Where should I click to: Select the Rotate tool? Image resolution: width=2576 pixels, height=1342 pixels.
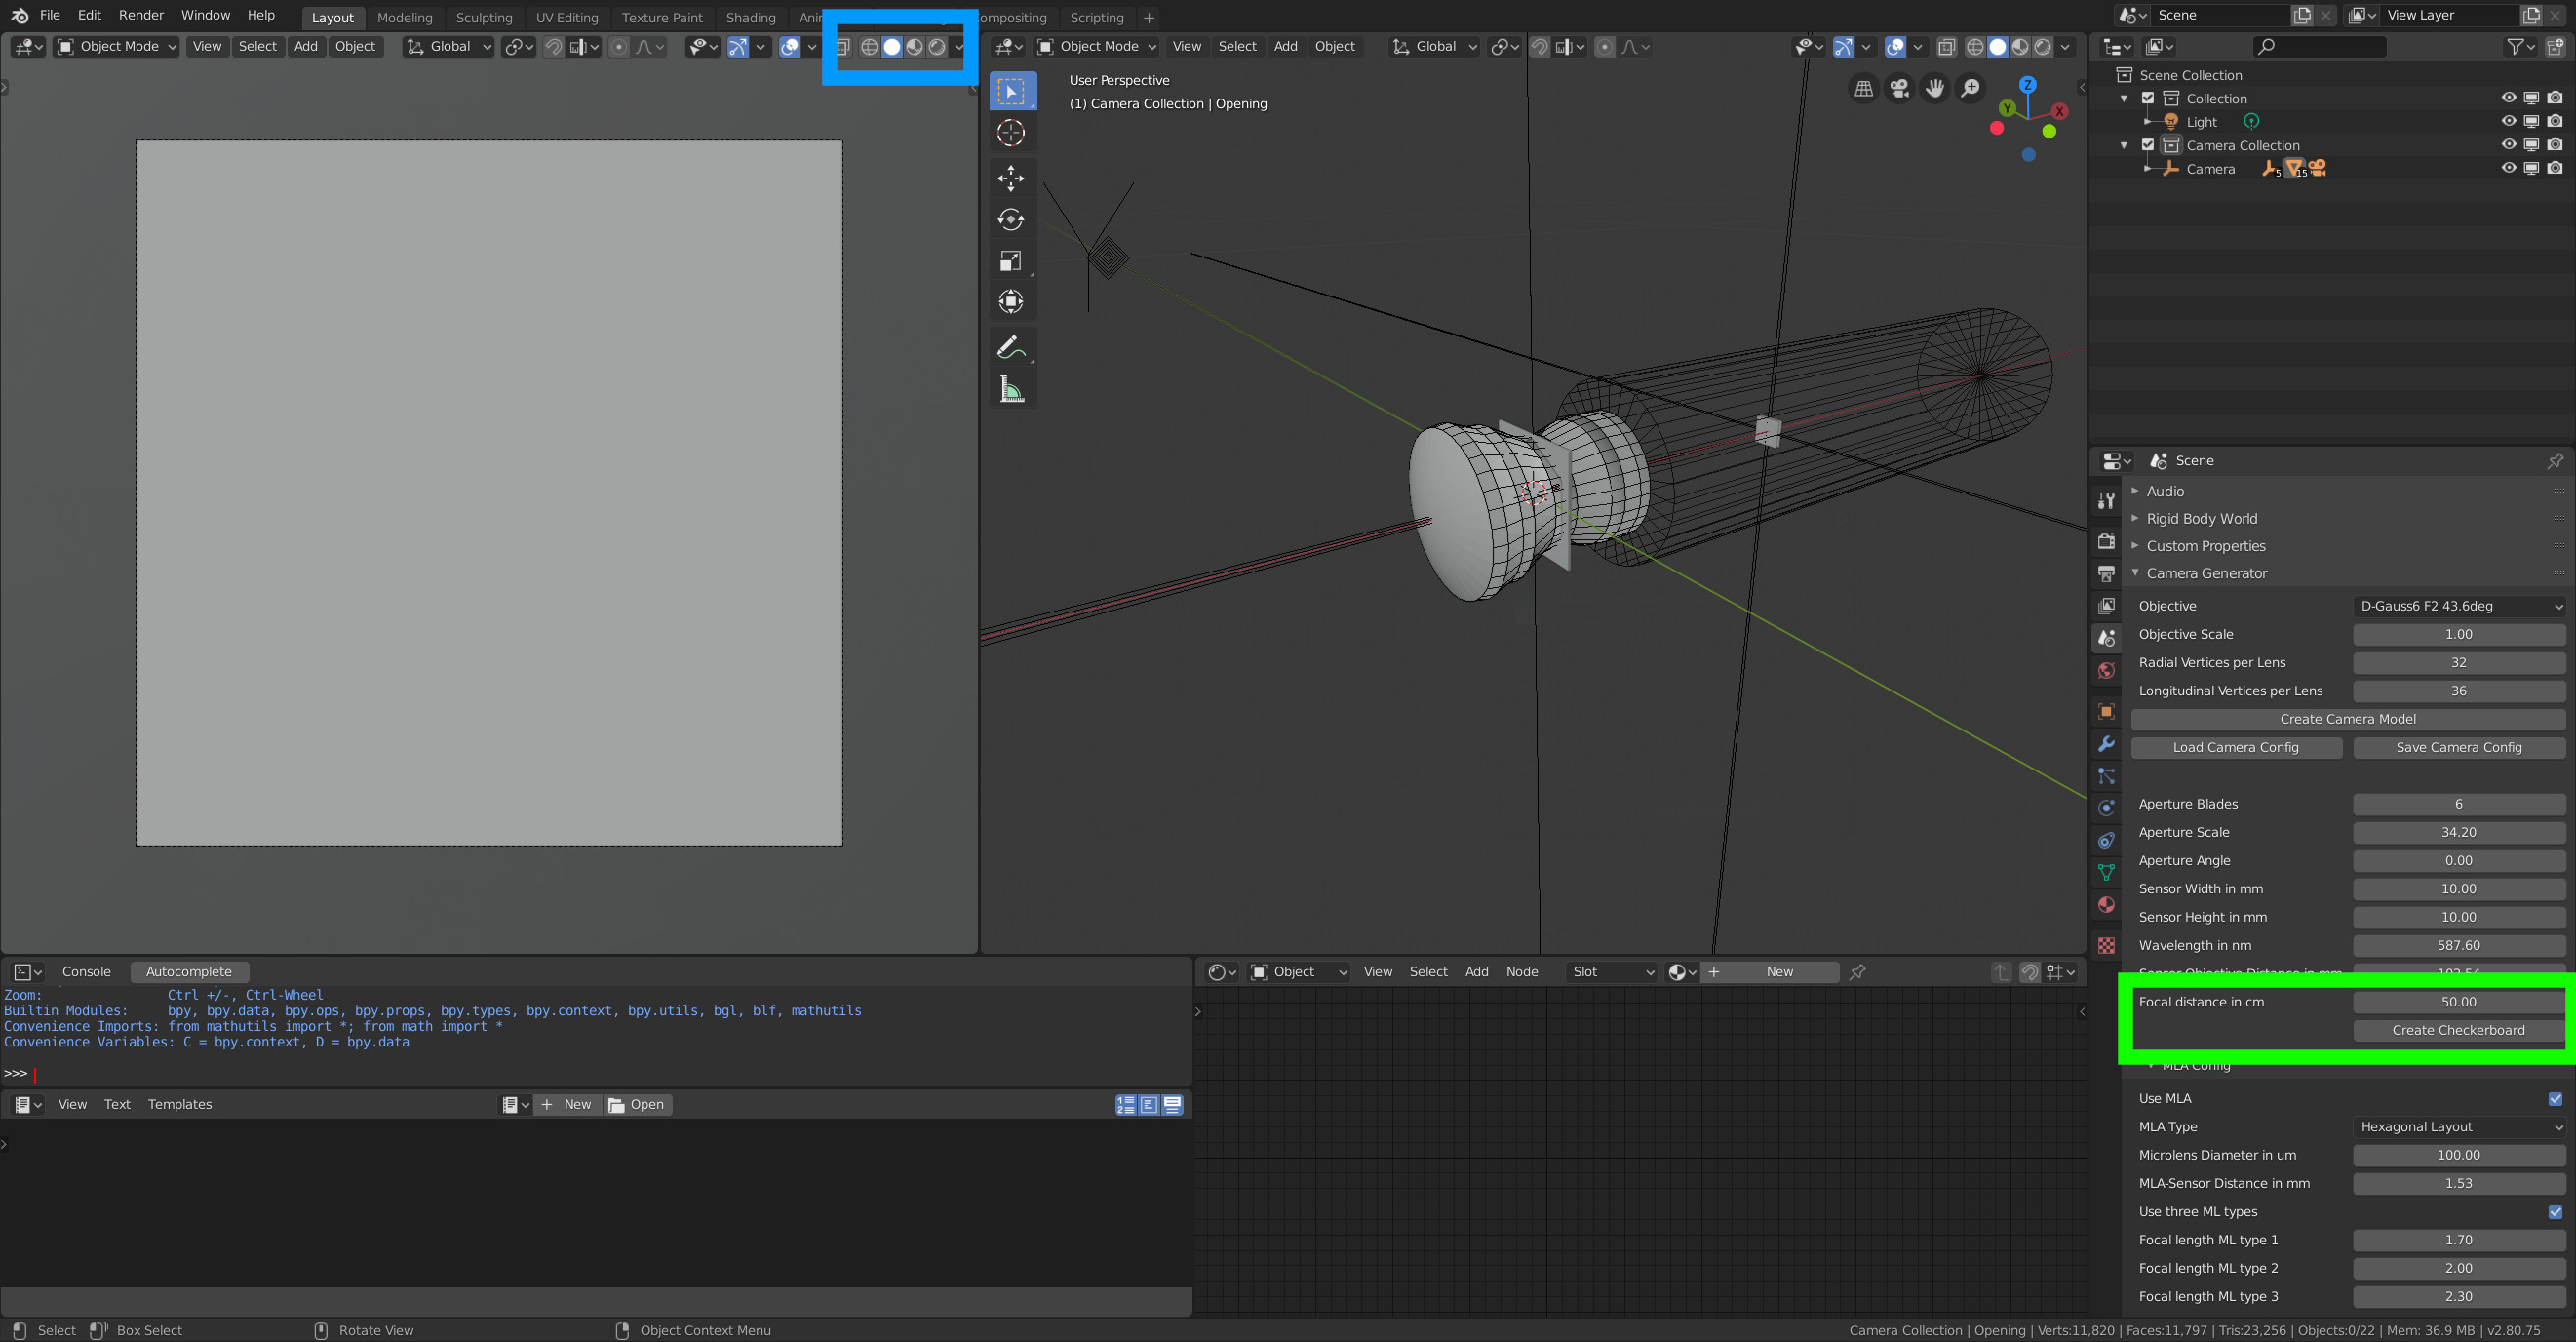point(1011,220)
